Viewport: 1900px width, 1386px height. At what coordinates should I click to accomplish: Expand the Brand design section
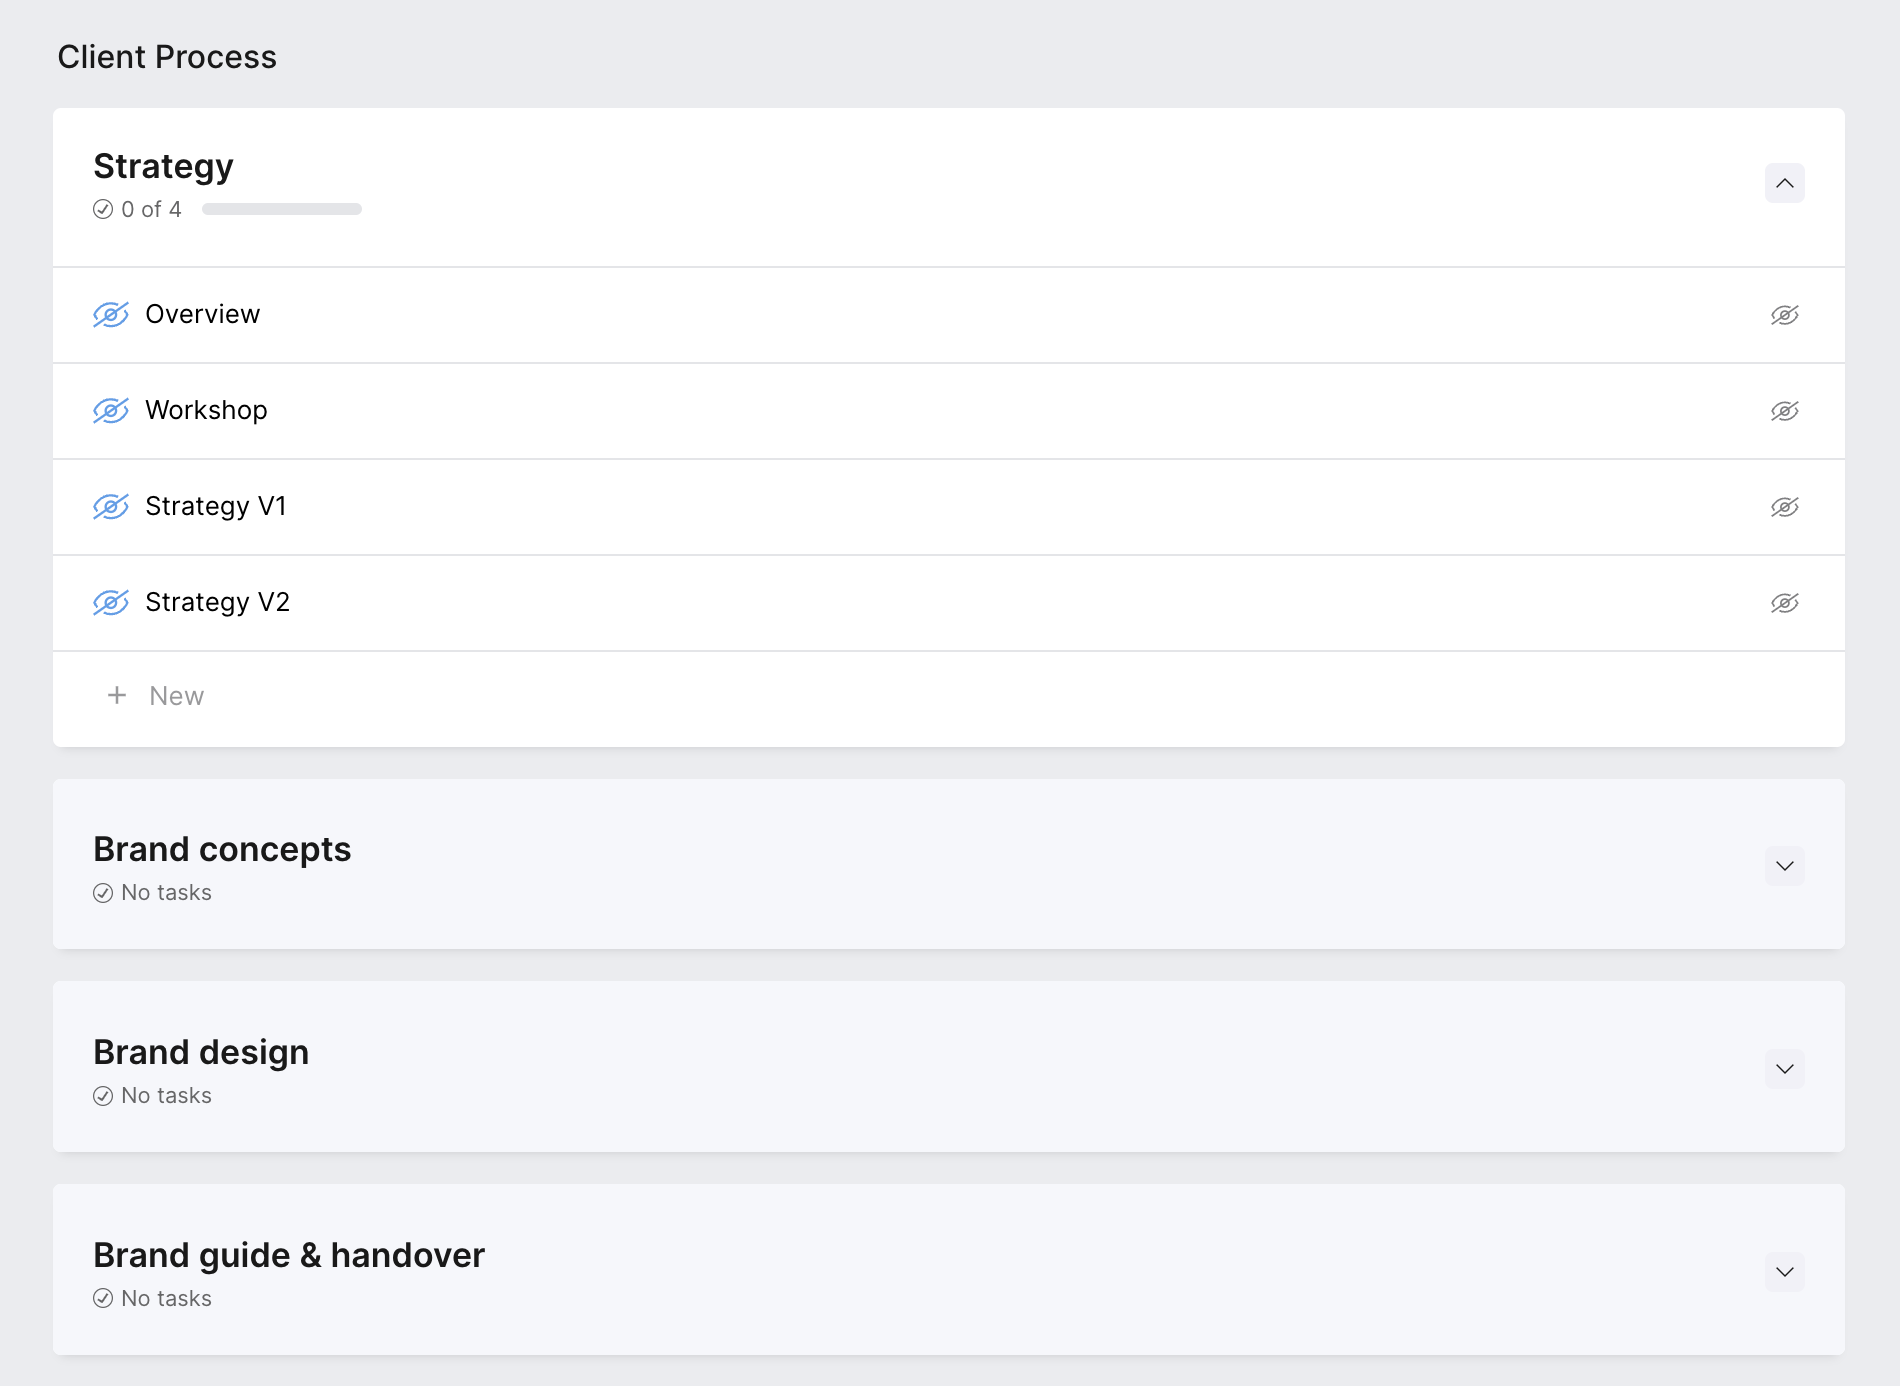[x=1784, y=1069]
